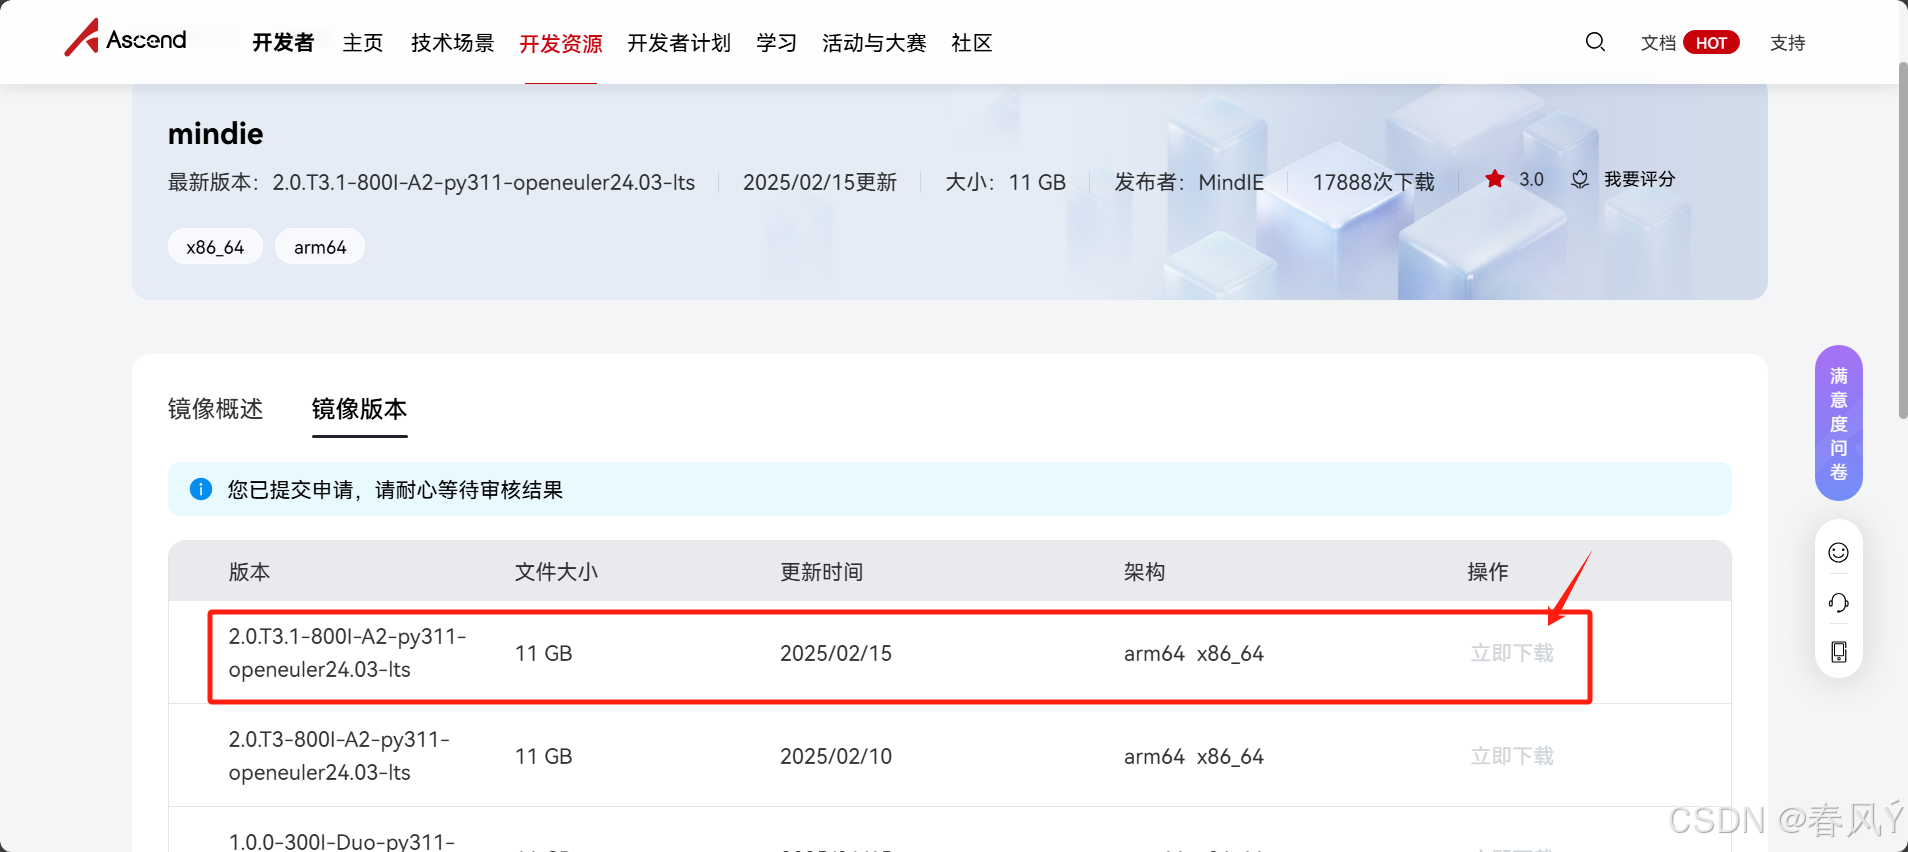The height and width of the screenshot is (852, 1908).
Task: Click the 文件大小 column header
Action: pos(556,572)
